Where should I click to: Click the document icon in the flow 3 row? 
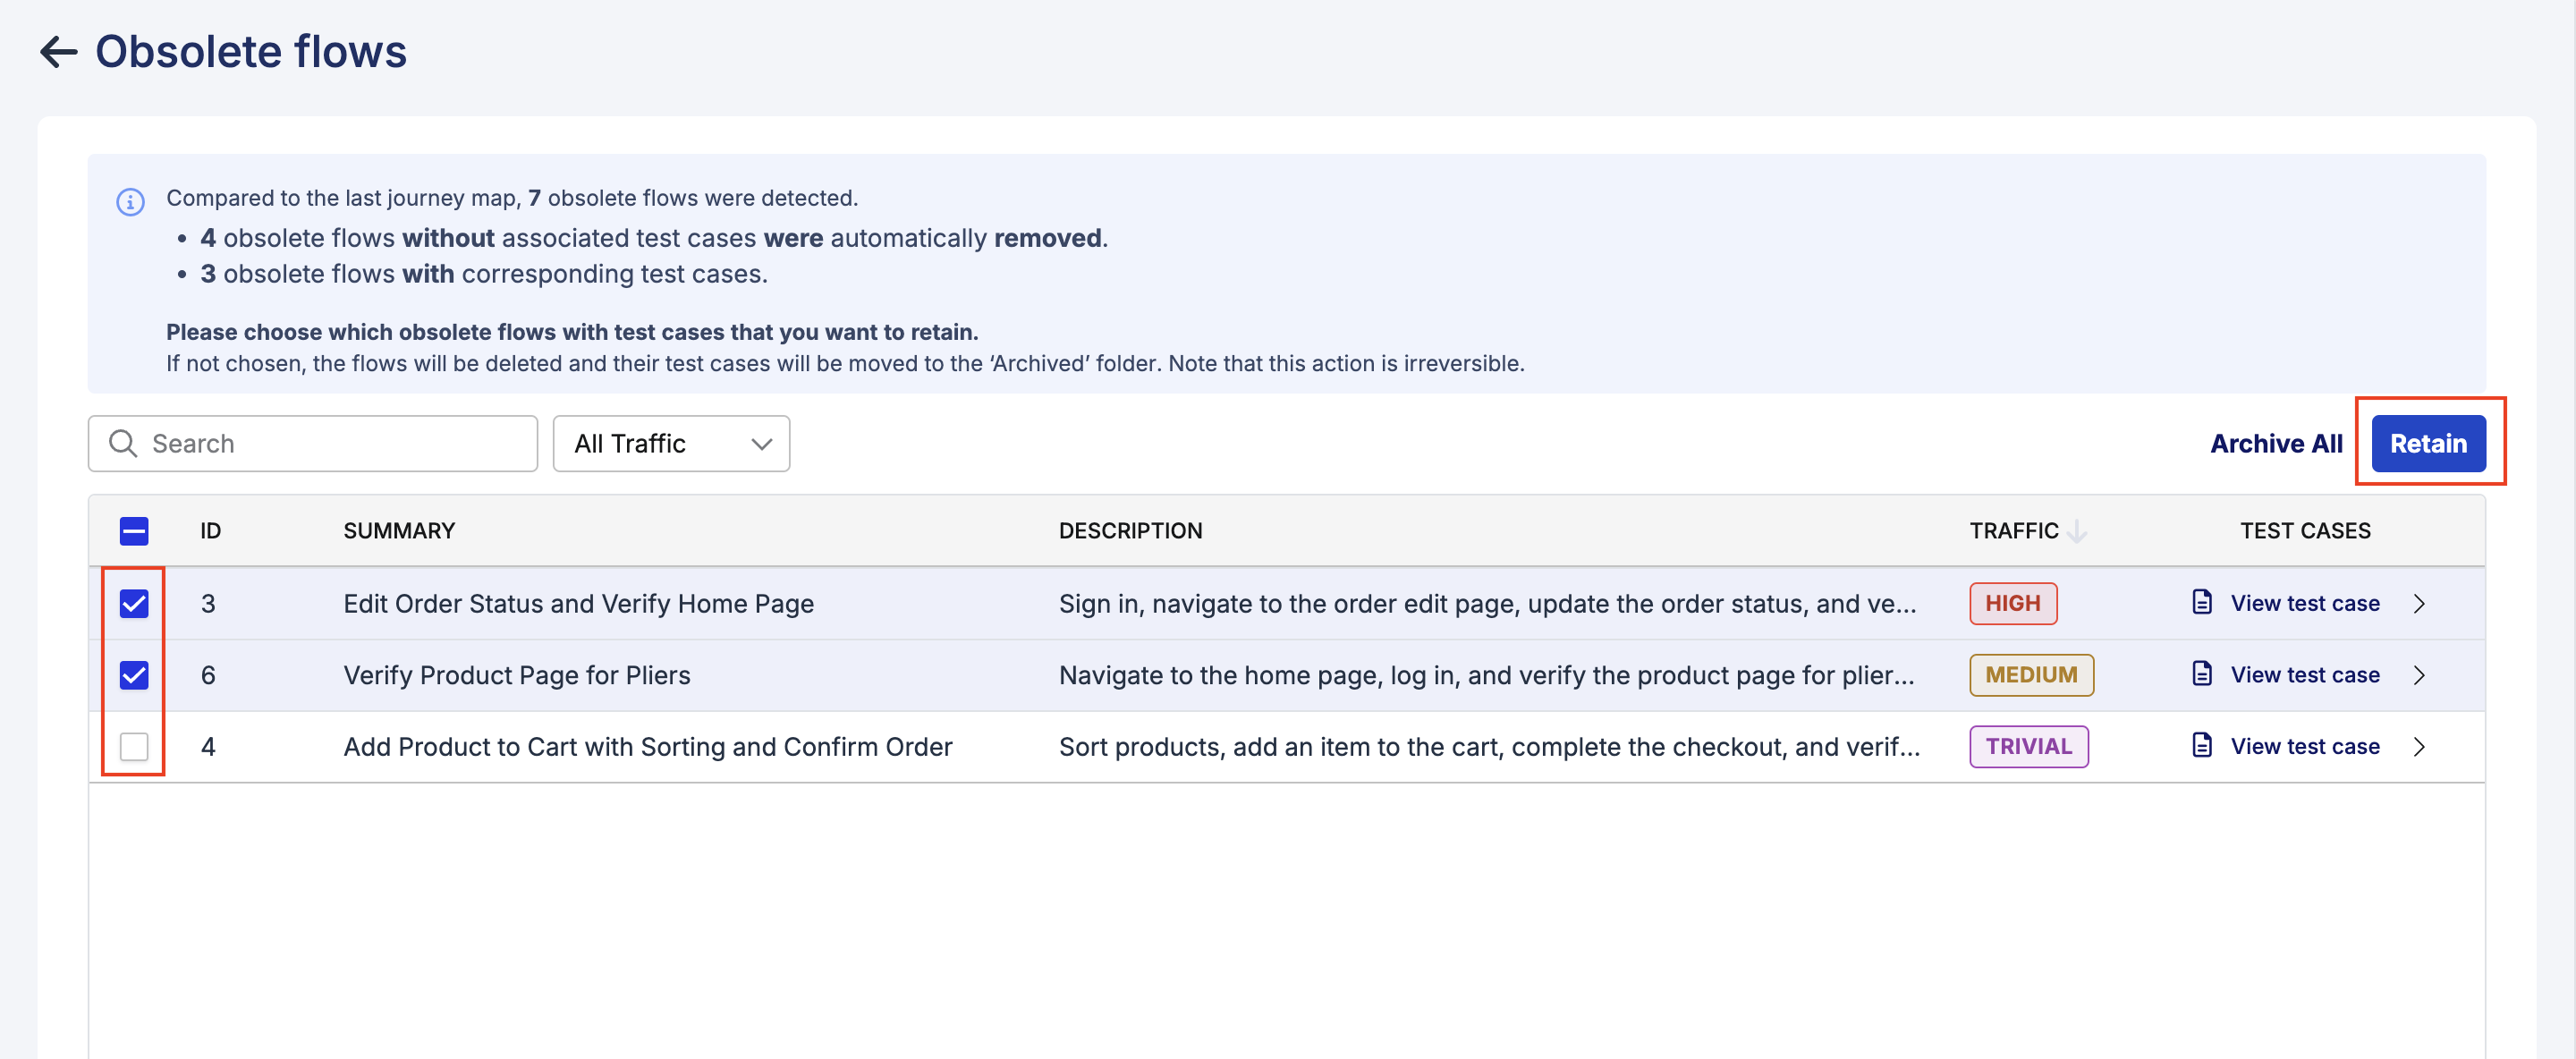pyautogui.click(x=2201, y=602)
